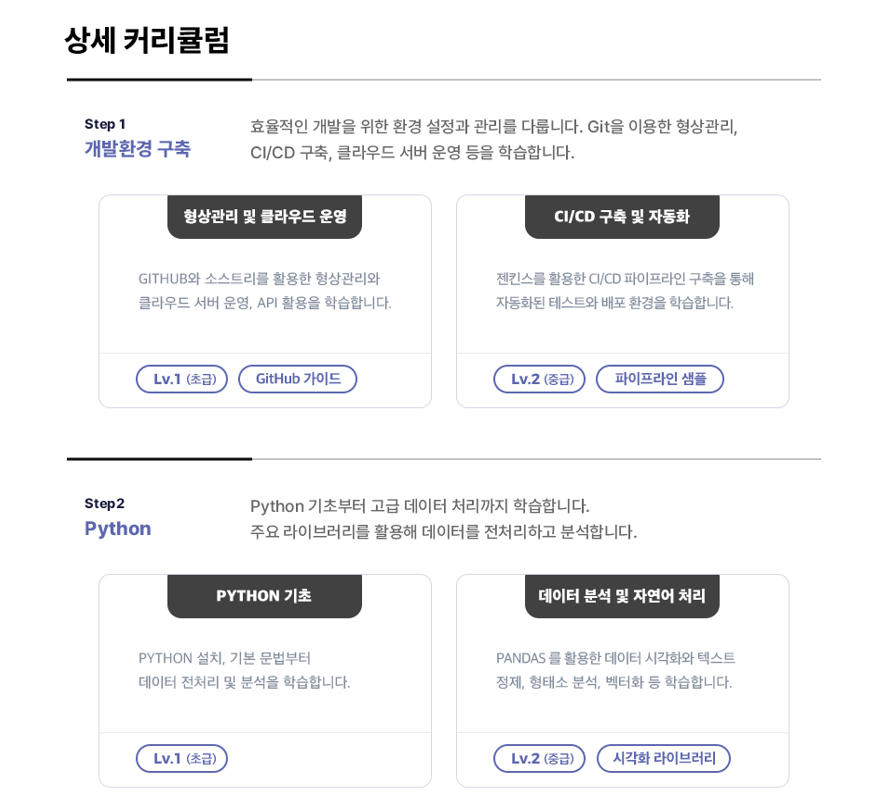Click the 상세 커리큘럼 heading
The height and width of the screenshot is (804, 880).
tap(147, 40)
